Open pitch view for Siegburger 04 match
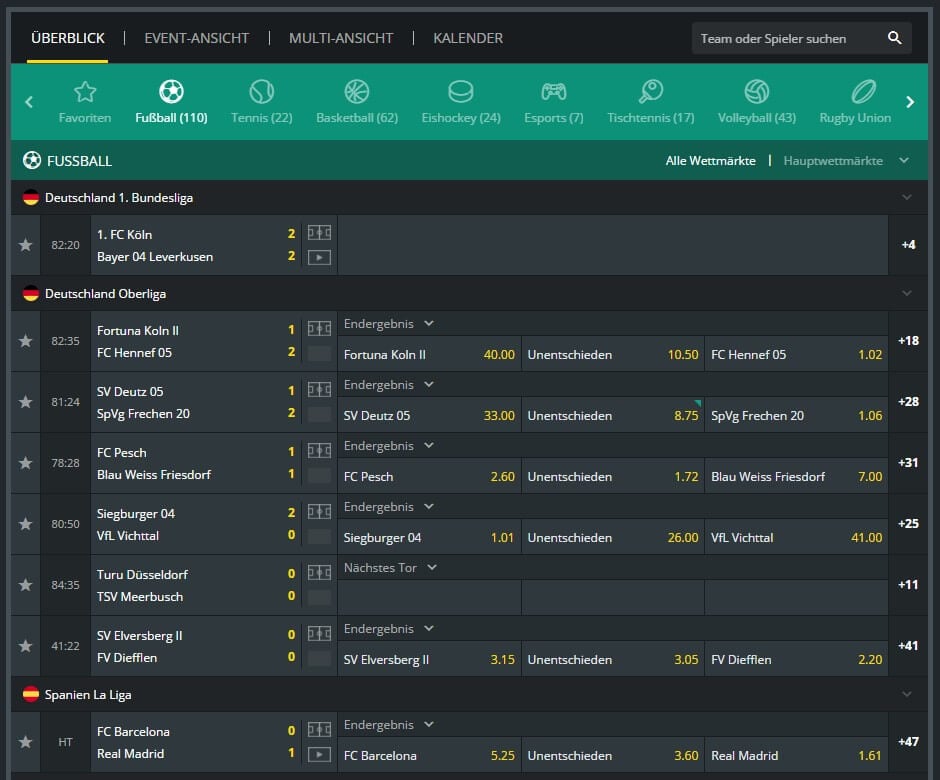This screenshot has height=780, width=940. tap(319, 511)
